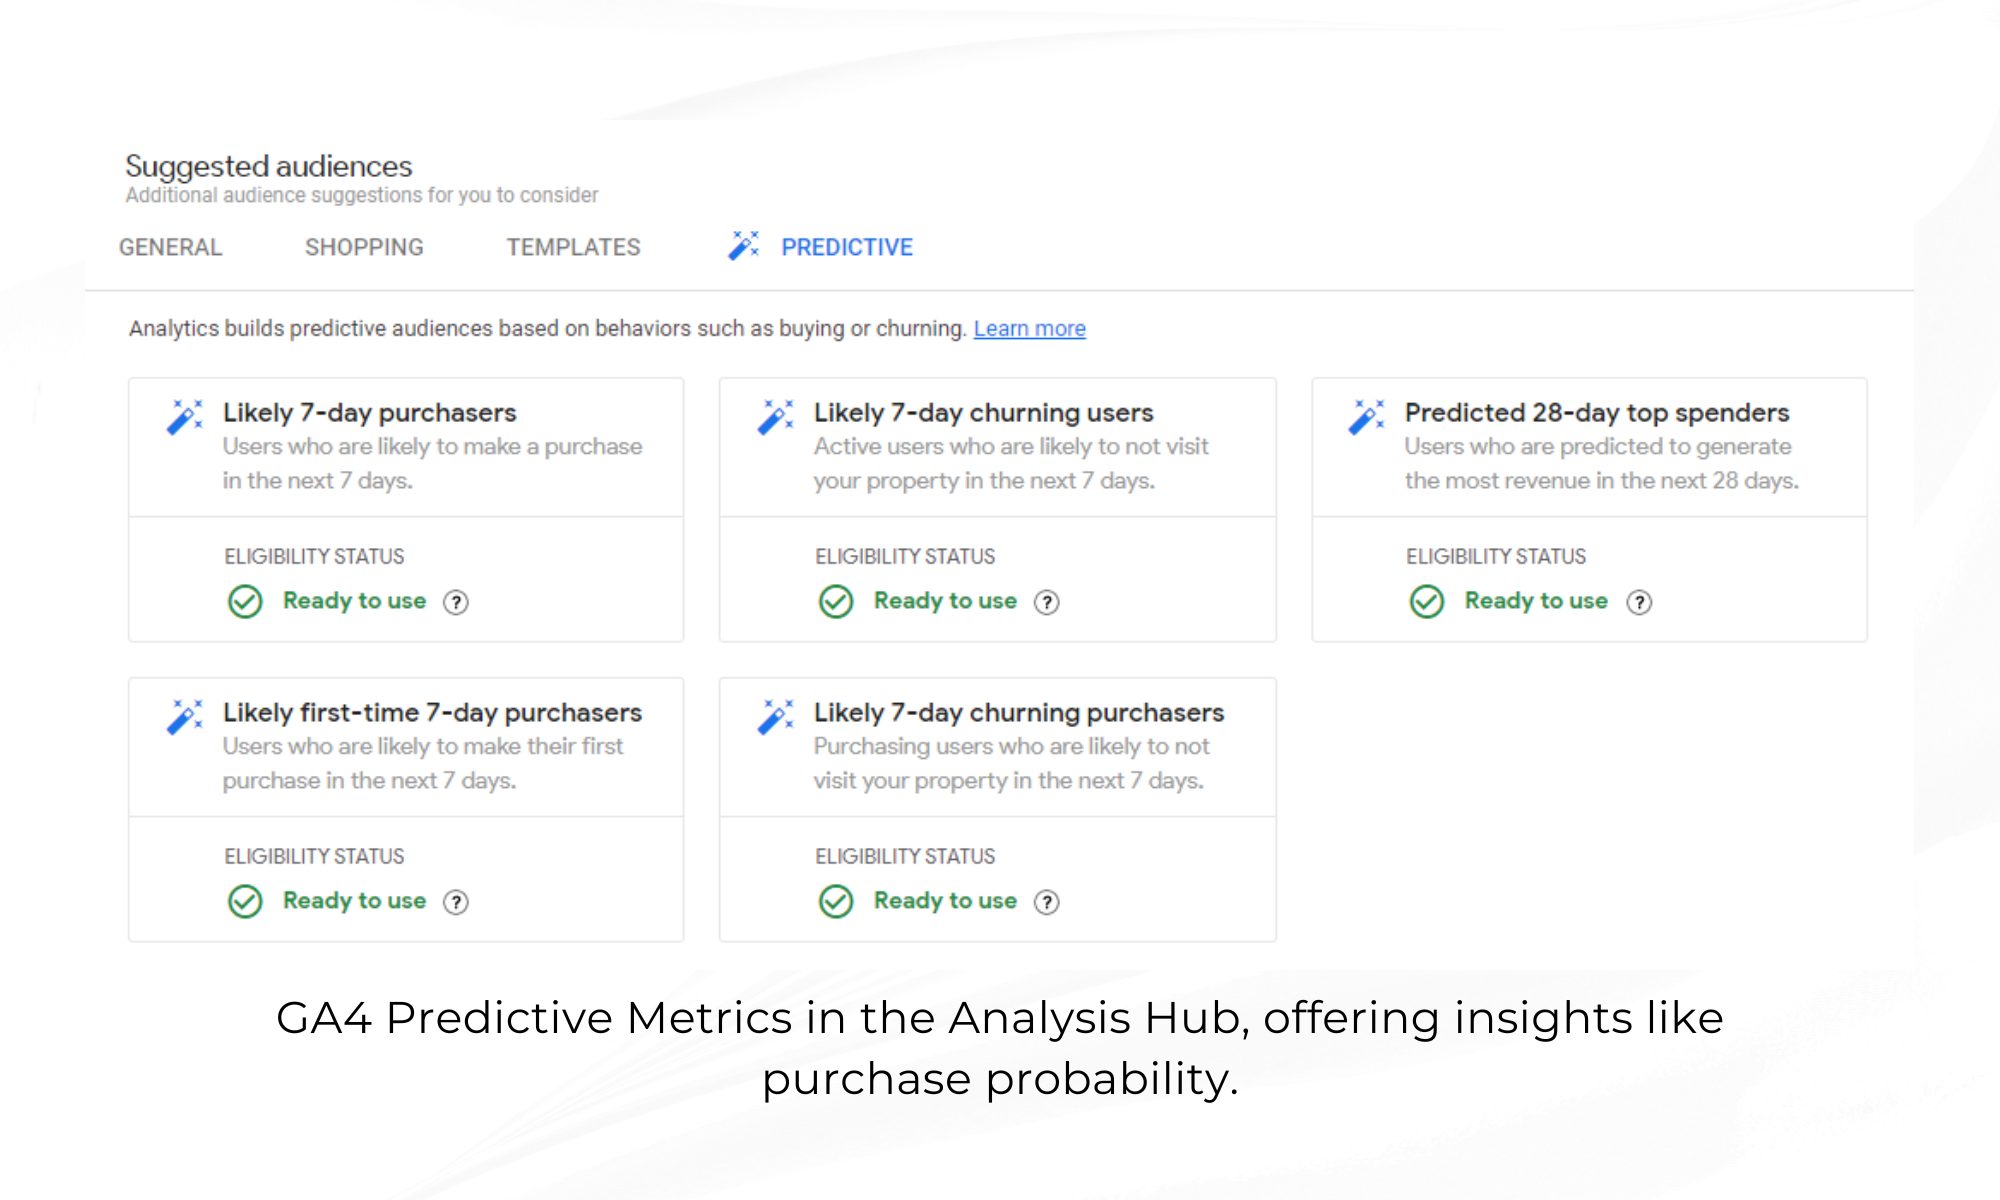
Task: Switch to the General tab
Action: 170,247
